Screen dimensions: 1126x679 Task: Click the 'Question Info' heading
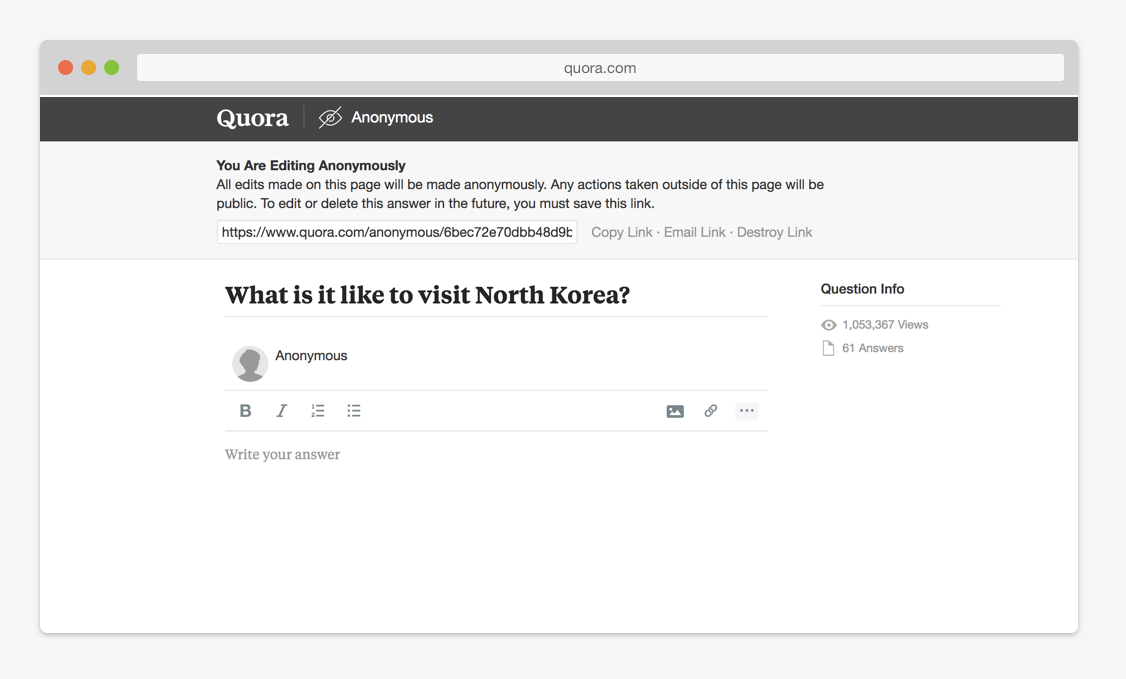(x=862, y=289)
